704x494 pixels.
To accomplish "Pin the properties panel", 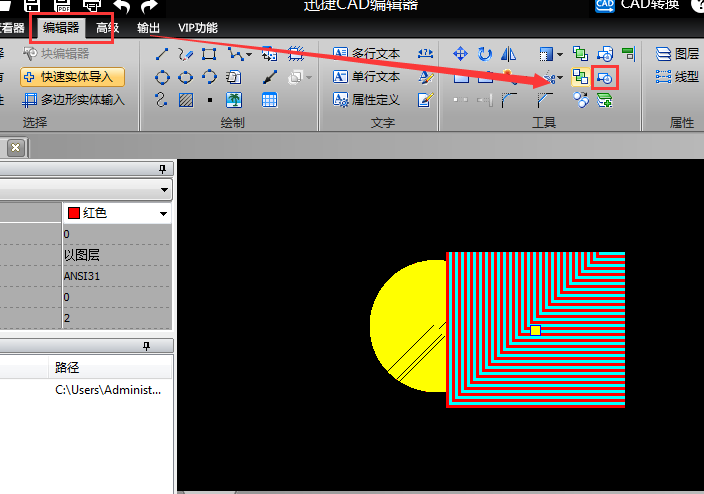I will click(x=163, y=169).
